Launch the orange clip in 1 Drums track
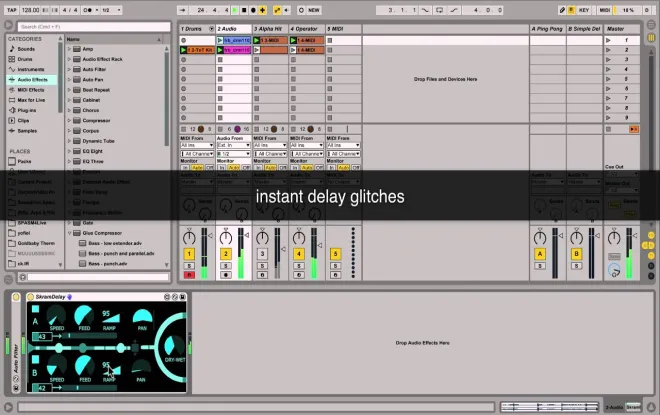 (x=183, y=50)
